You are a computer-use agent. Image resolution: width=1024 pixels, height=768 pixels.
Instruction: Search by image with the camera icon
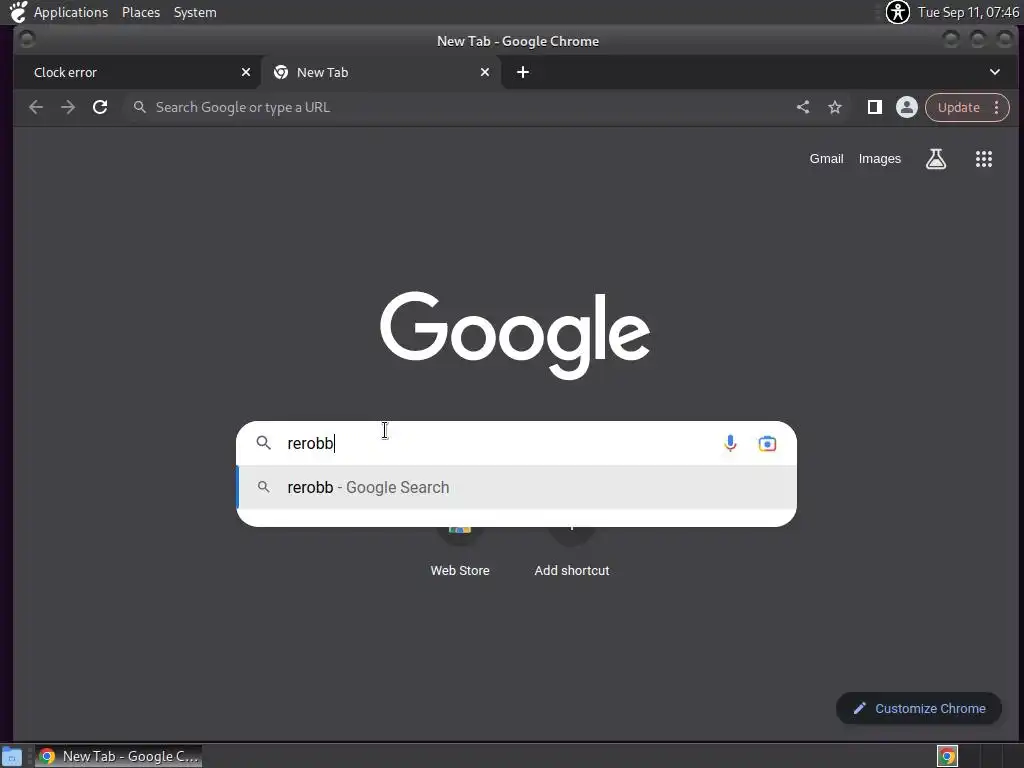click(767, 443)
